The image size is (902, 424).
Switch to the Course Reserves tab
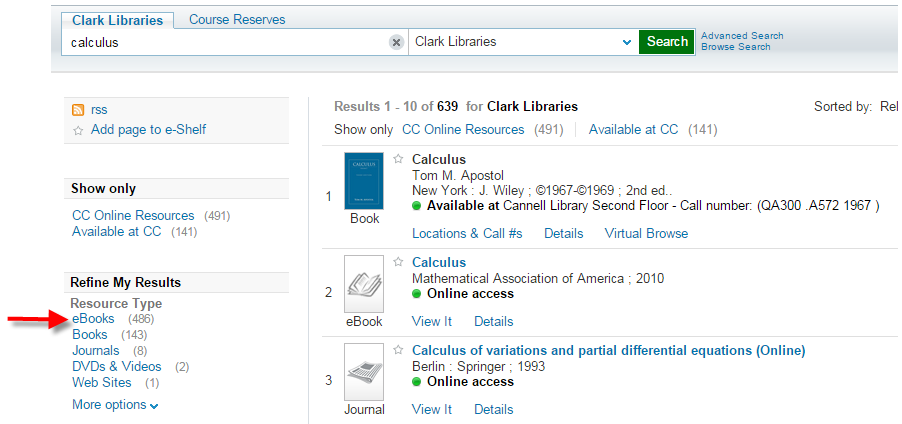point(237,20)
